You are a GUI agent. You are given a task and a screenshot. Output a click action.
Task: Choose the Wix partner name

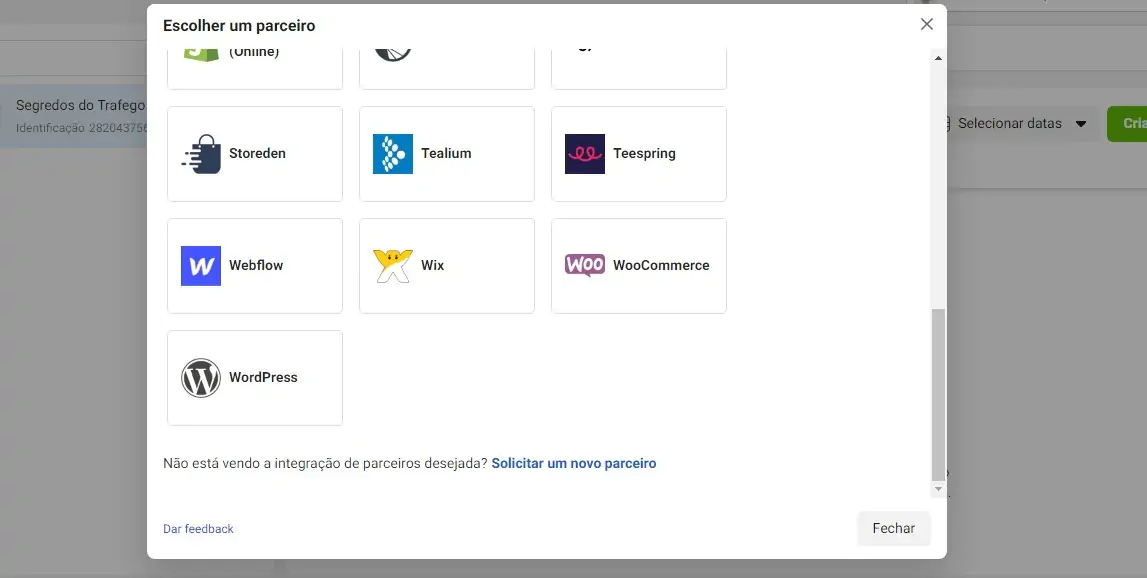pos(432,266)
